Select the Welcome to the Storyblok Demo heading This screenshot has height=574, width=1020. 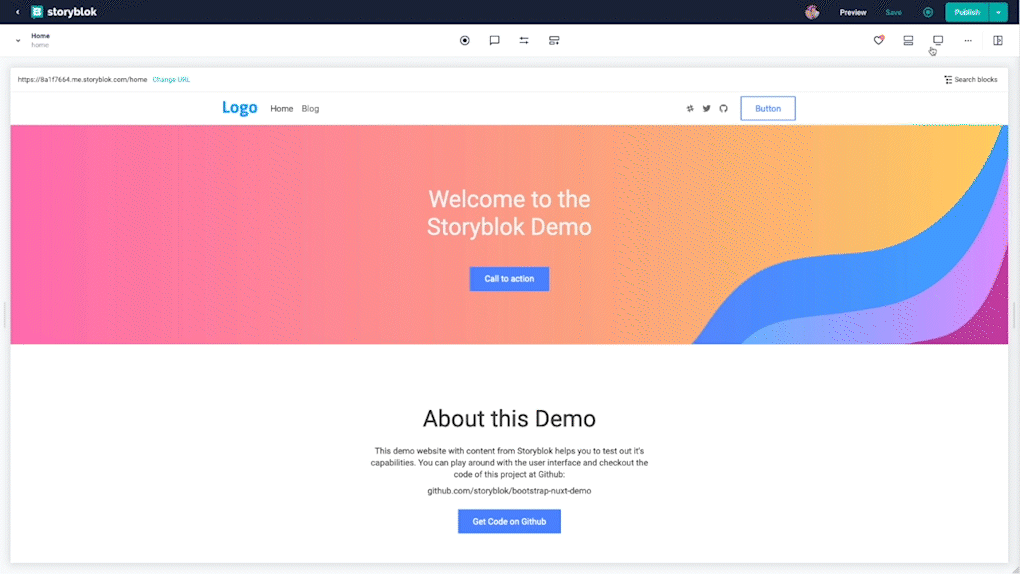(x=509, y=213)
